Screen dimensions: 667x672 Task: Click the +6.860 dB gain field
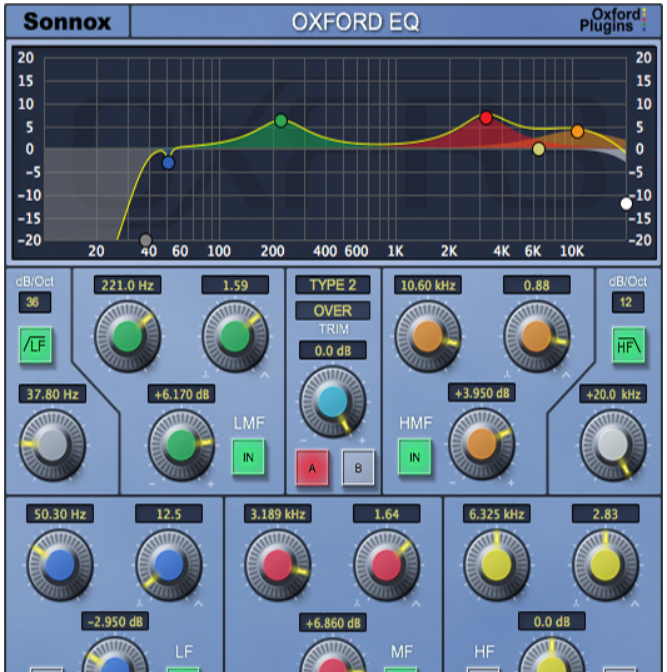(333, 623)
